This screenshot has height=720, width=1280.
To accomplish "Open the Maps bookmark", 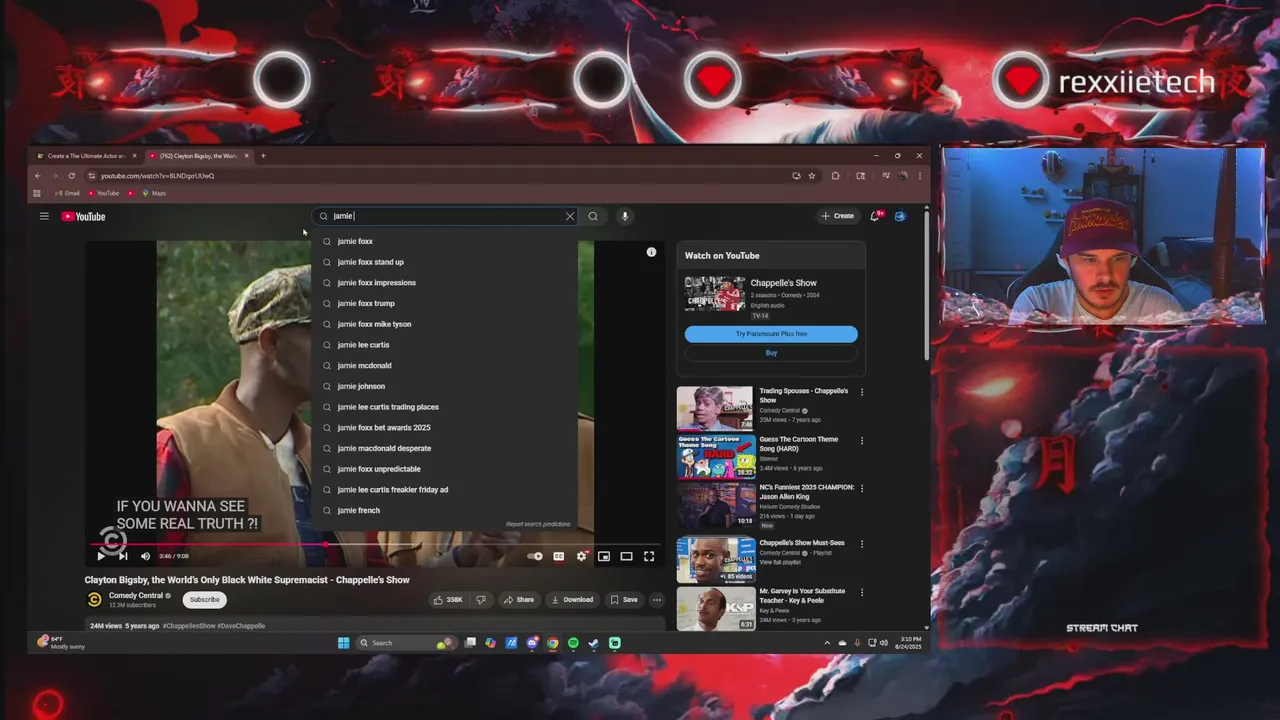I will 154,193.
